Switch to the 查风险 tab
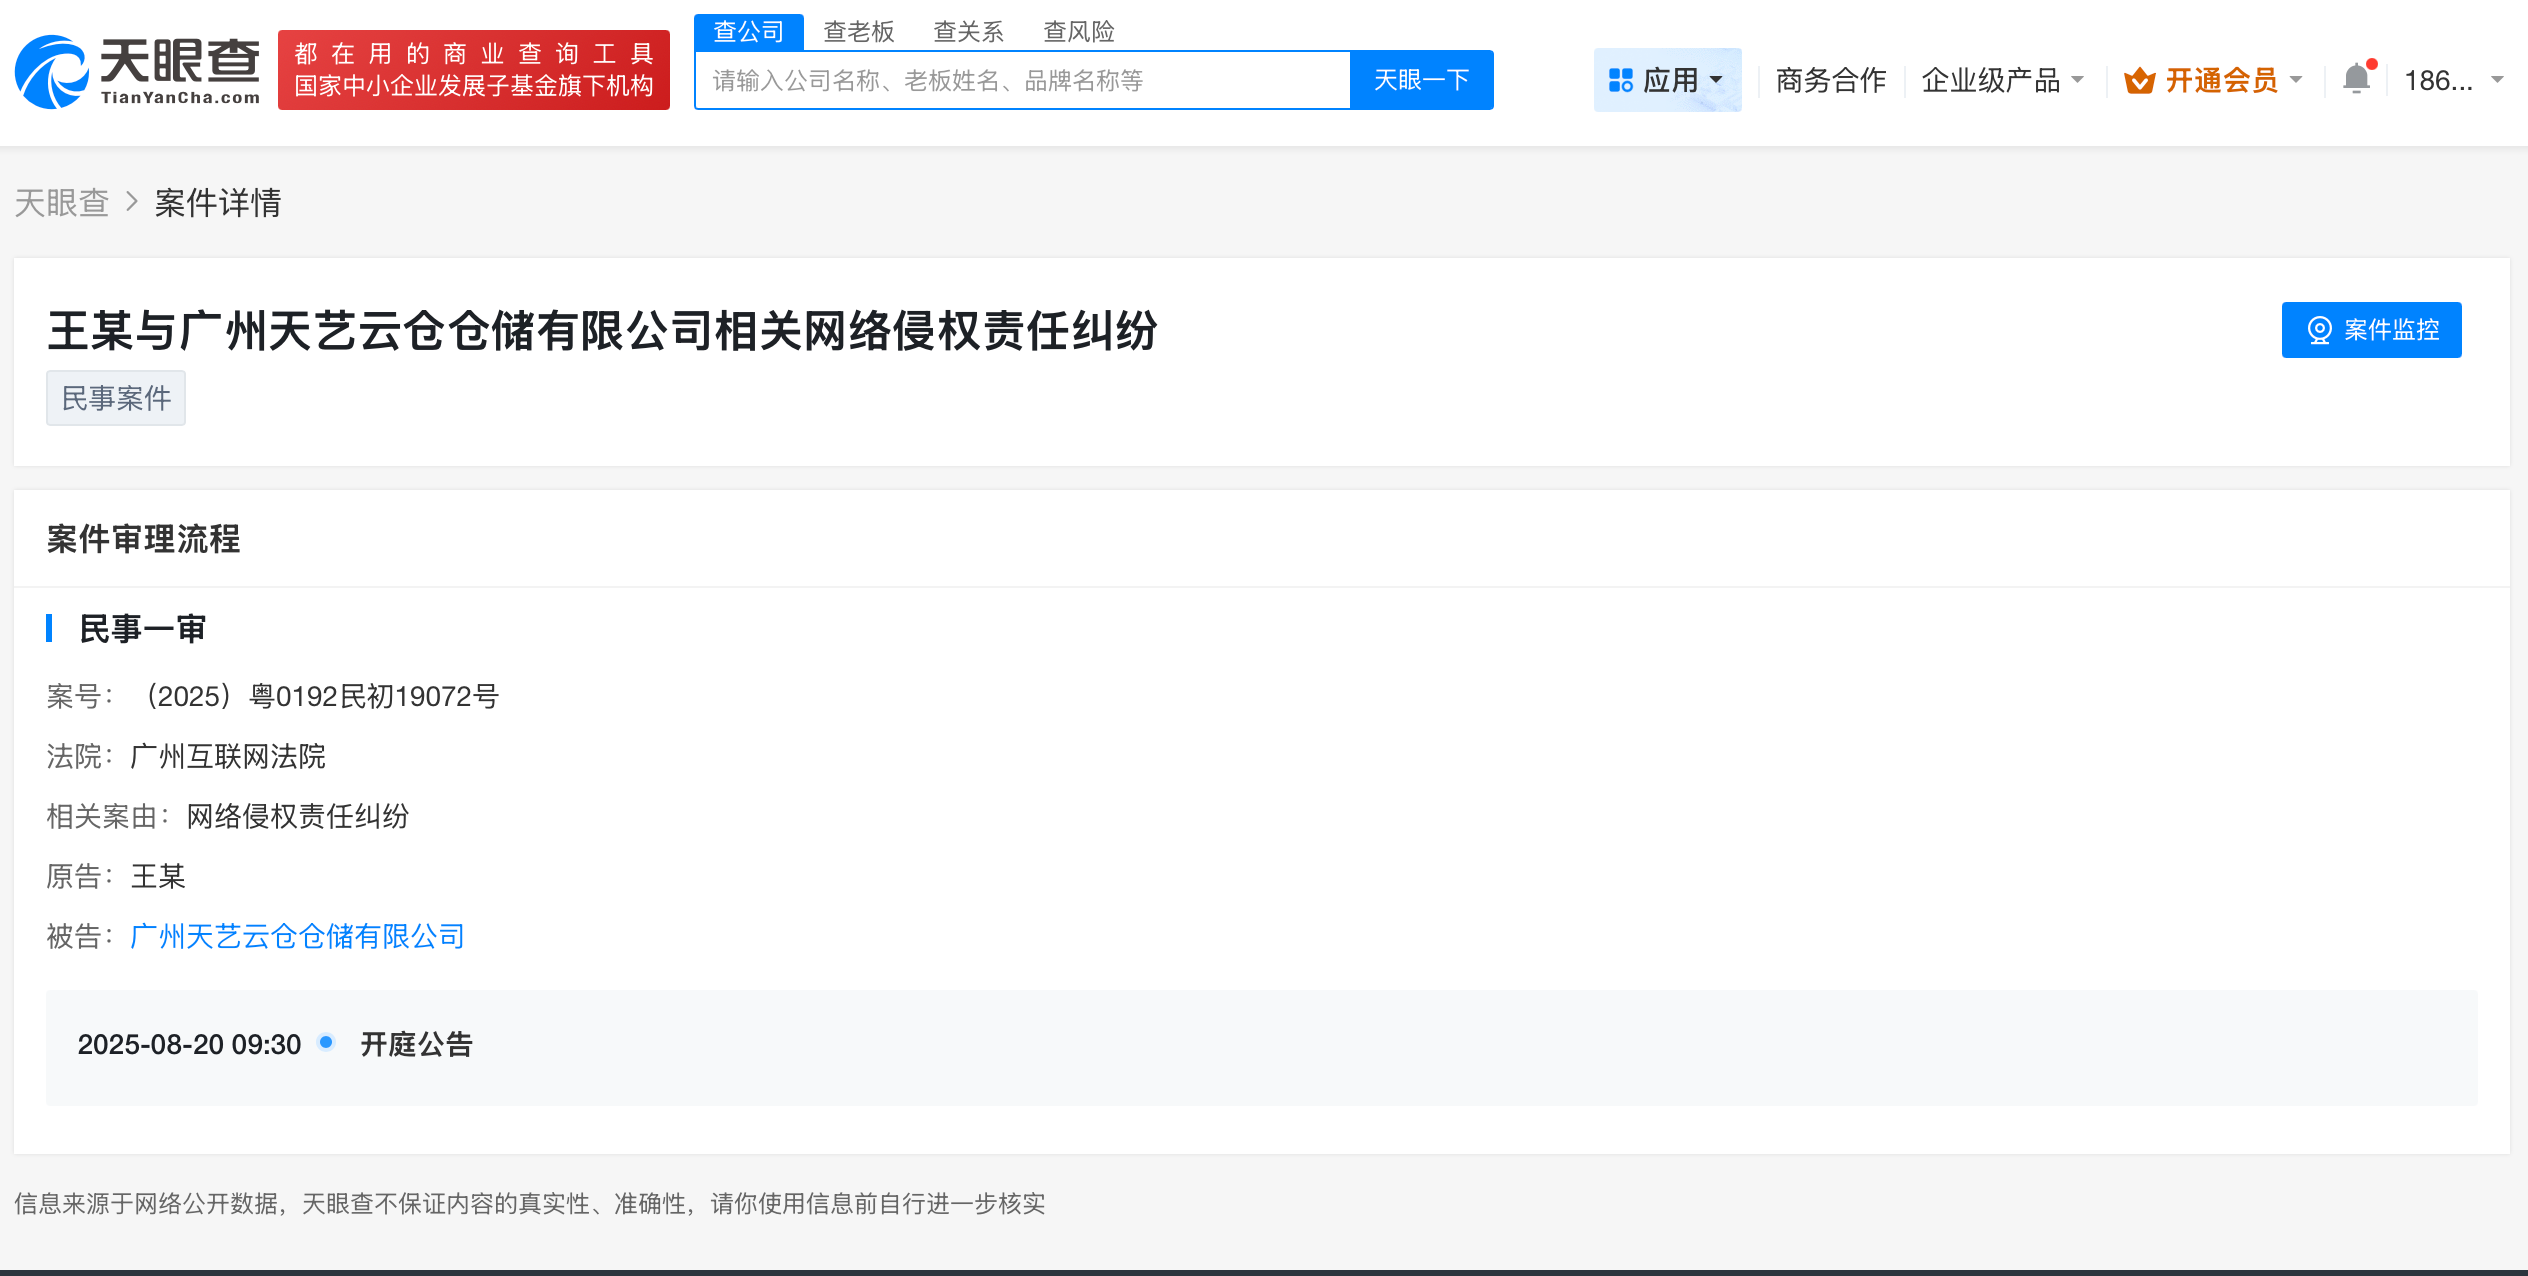 pos(1078,31)
